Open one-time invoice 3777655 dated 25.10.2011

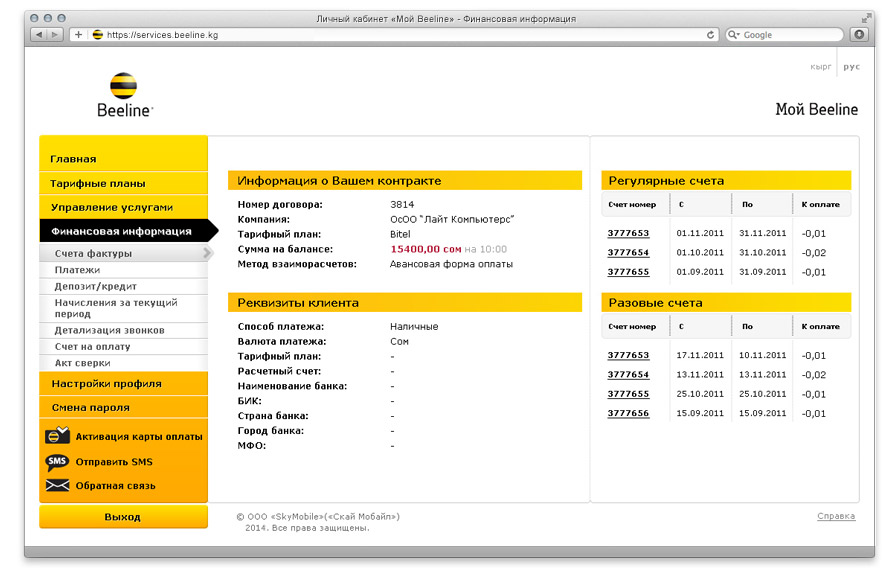(x=628, y=394)
